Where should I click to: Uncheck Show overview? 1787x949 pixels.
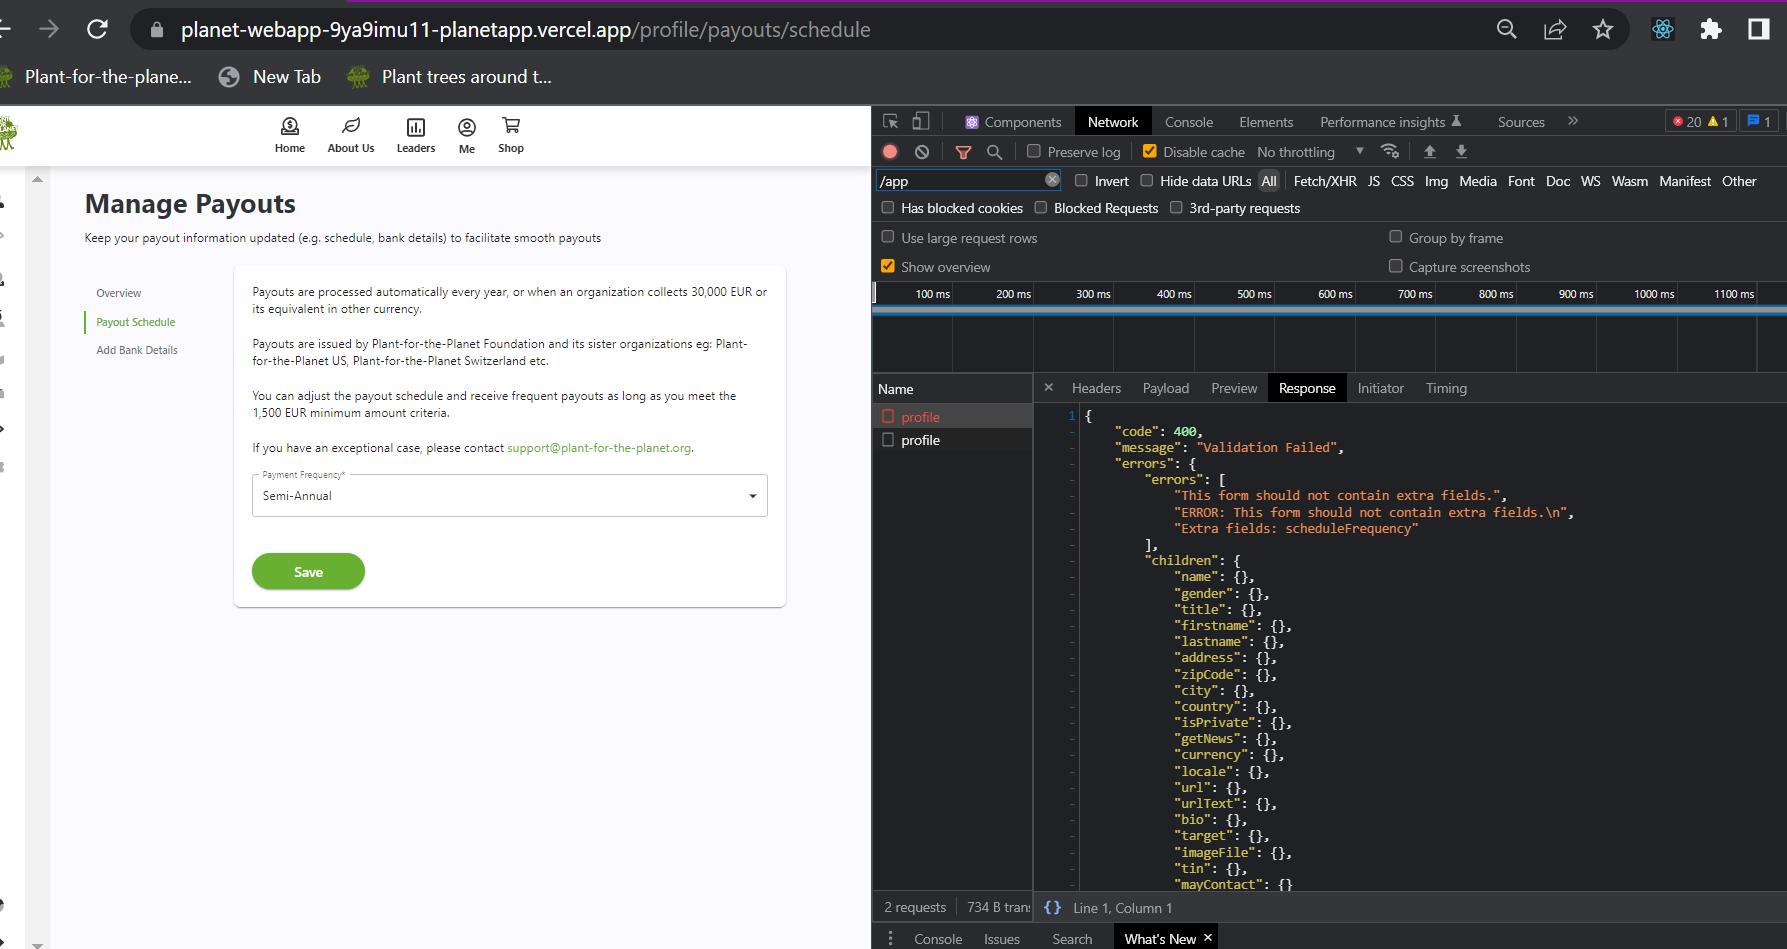(887, 266)
